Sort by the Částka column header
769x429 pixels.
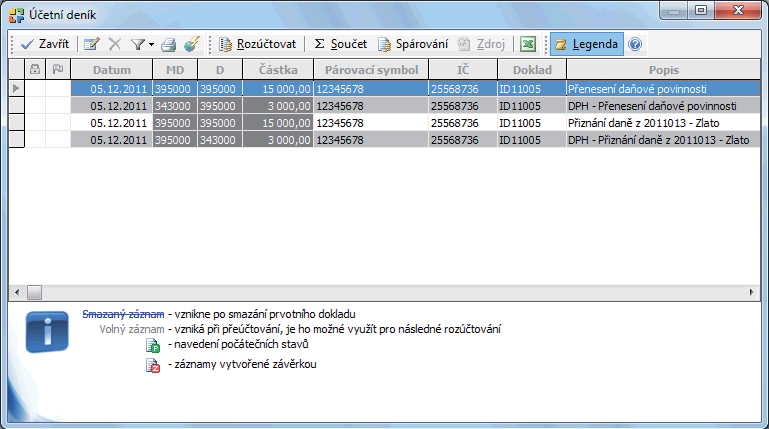click(x=276, y=70)
